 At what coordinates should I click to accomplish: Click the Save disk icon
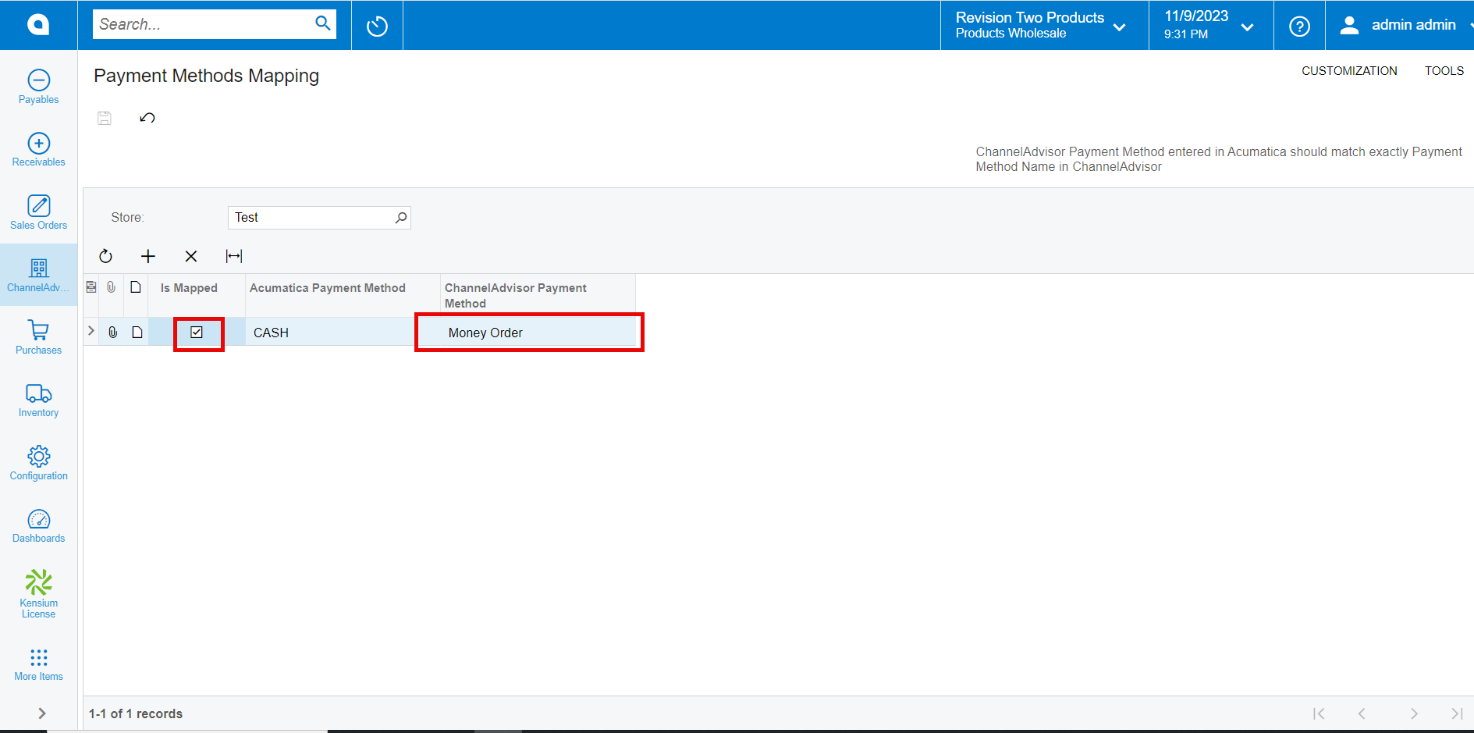[104, 118]
